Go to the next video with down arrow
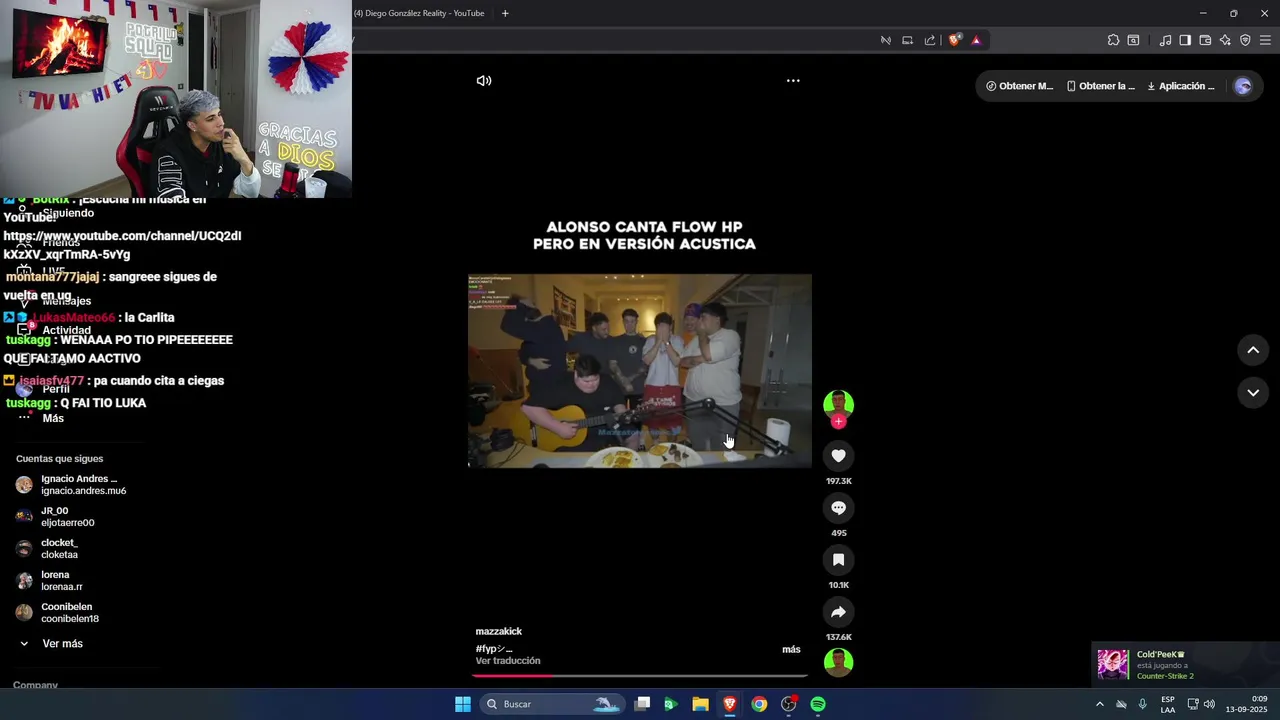Screen dimensions: 1280x720 1253,393
